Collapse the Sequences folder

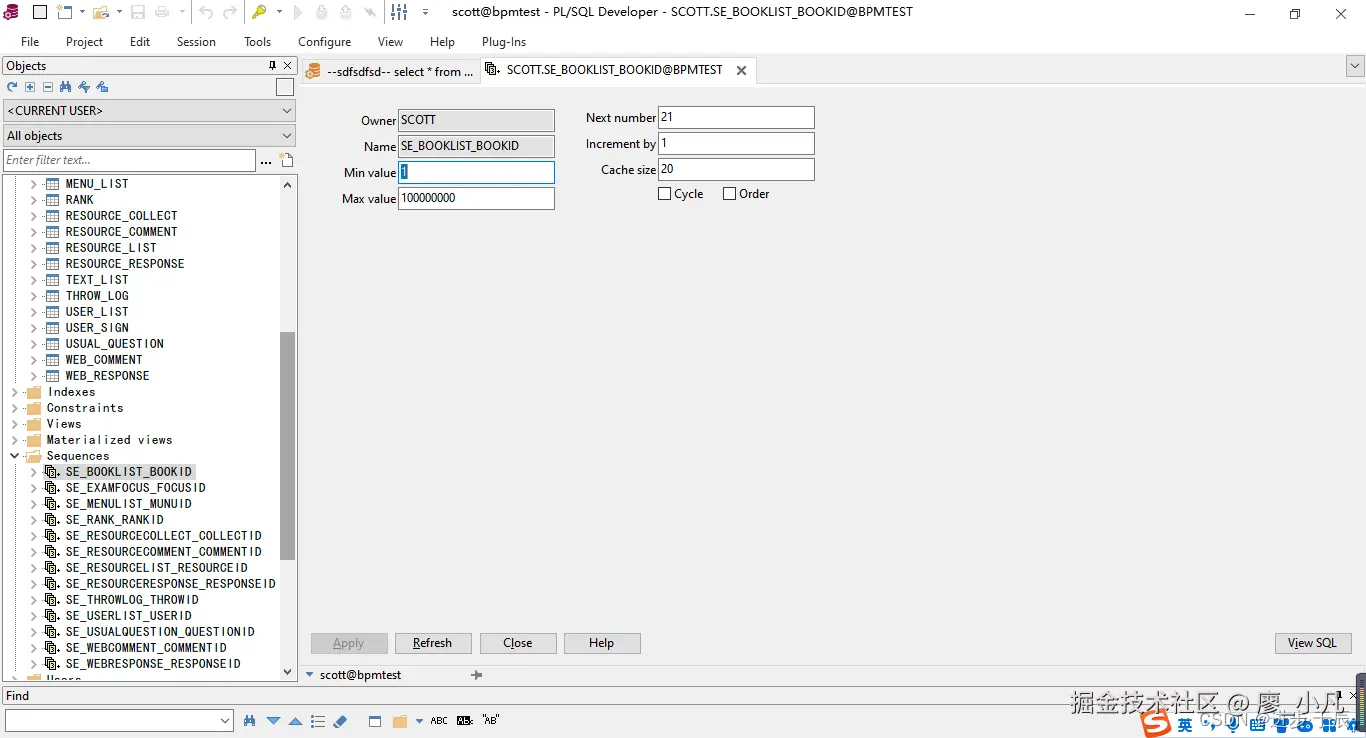tap(15, 456)
